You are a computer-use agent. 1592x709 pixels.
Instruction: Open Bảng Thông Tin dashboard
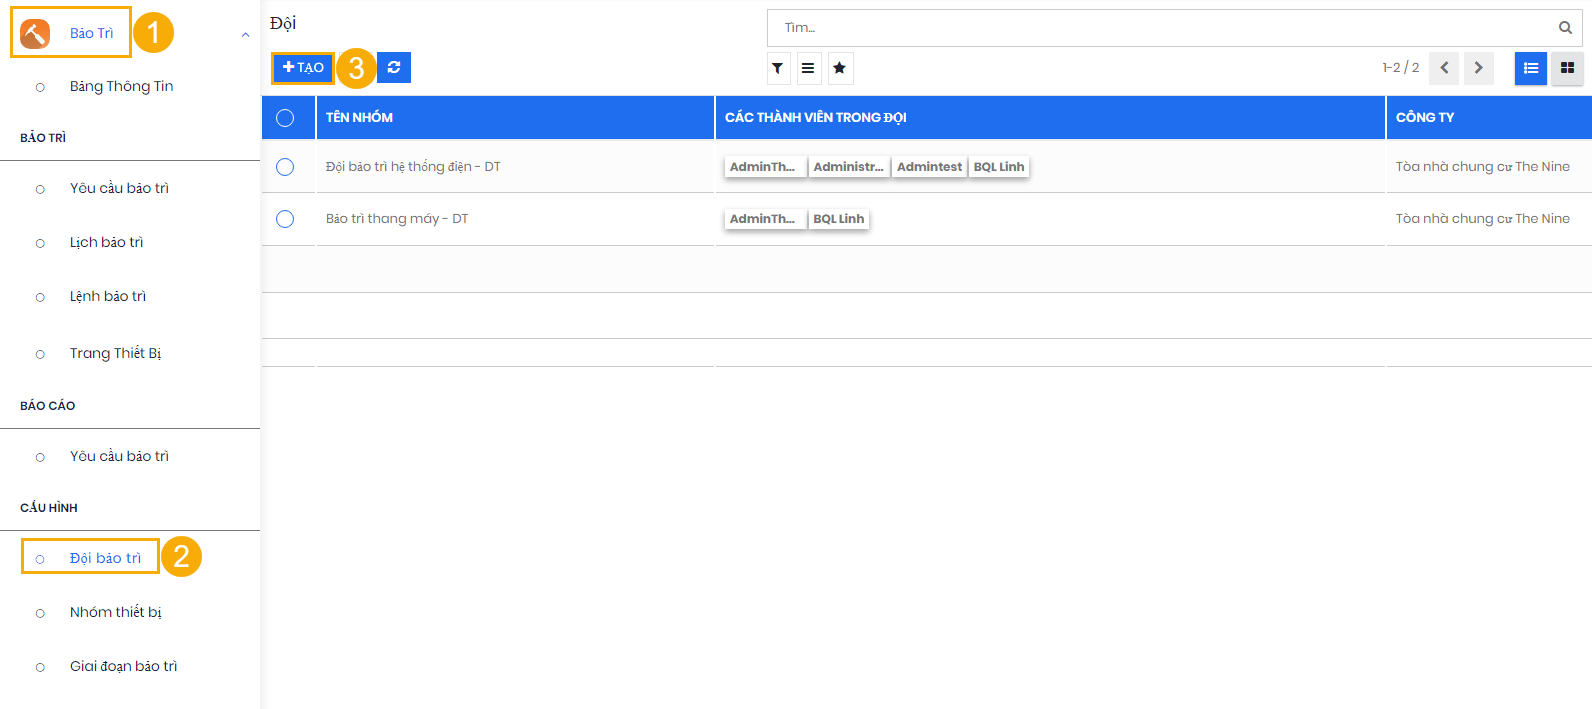click(121, 87)
